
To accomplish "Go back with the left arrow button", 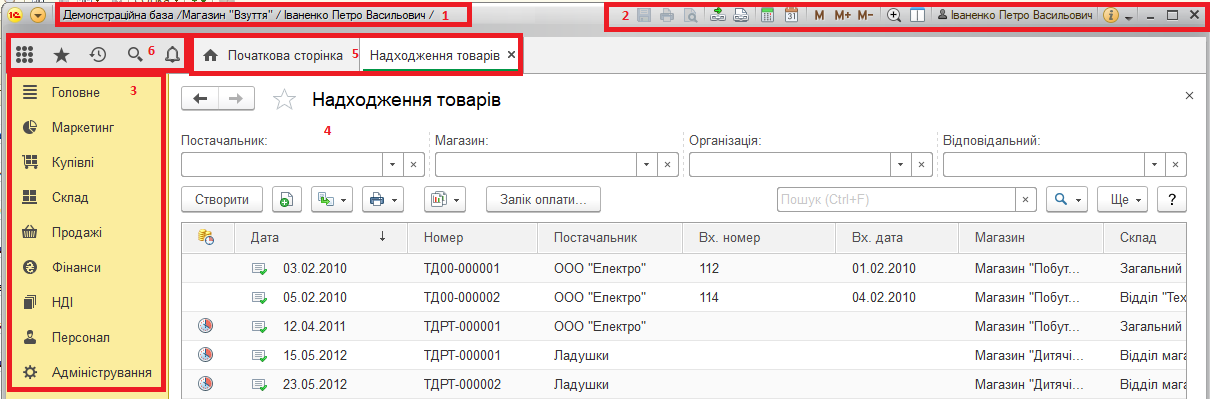I will coord(200,98).
